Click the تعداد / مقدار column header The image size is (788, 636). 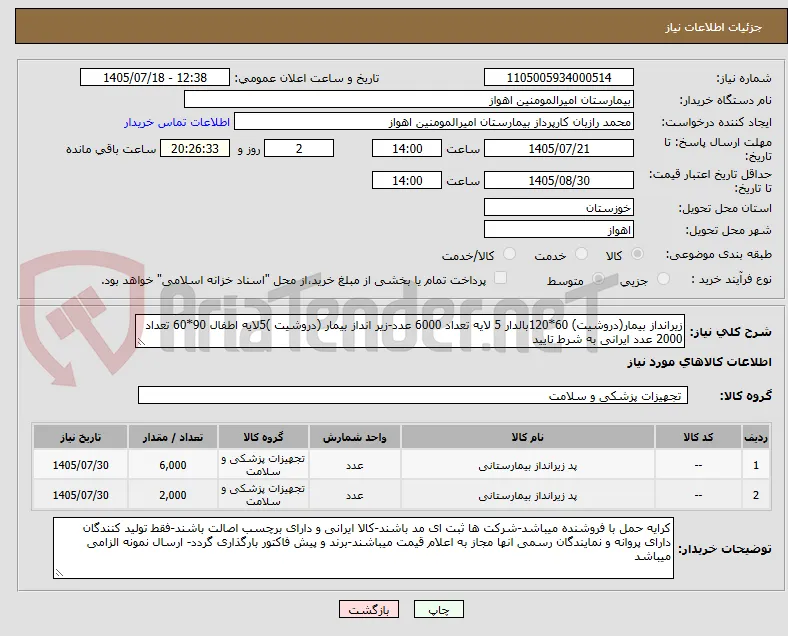coord(173,437)
